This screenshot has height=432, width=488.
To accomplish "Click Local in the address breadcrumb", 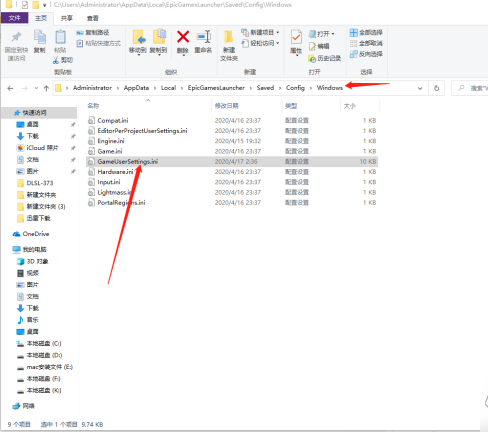I will coord(168,88).
